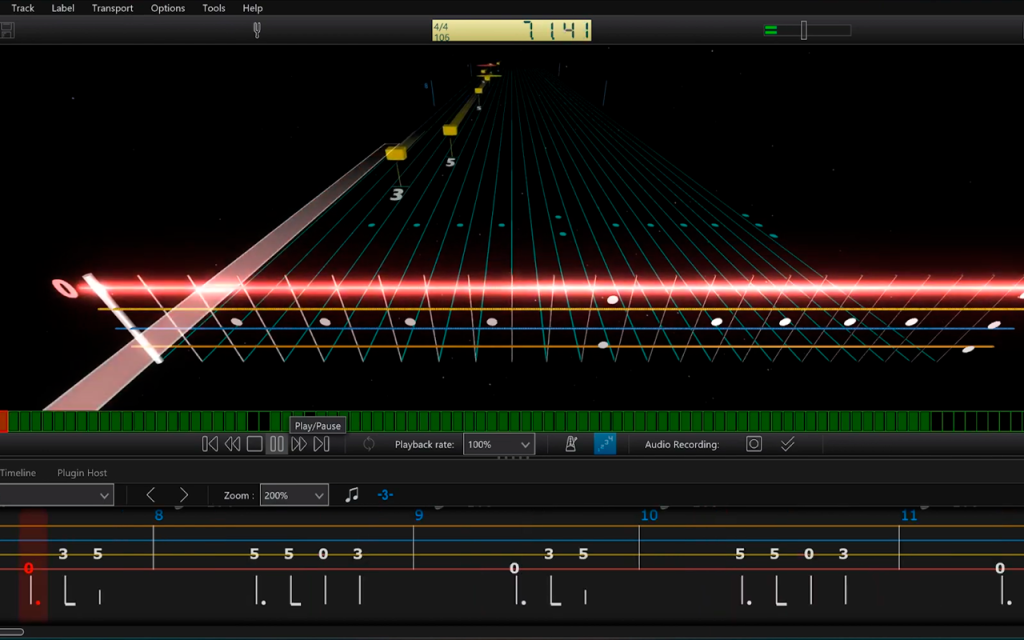Switch to the Plugin Host tab
Screen dimensions: 1024x640
tap(82, 472)
